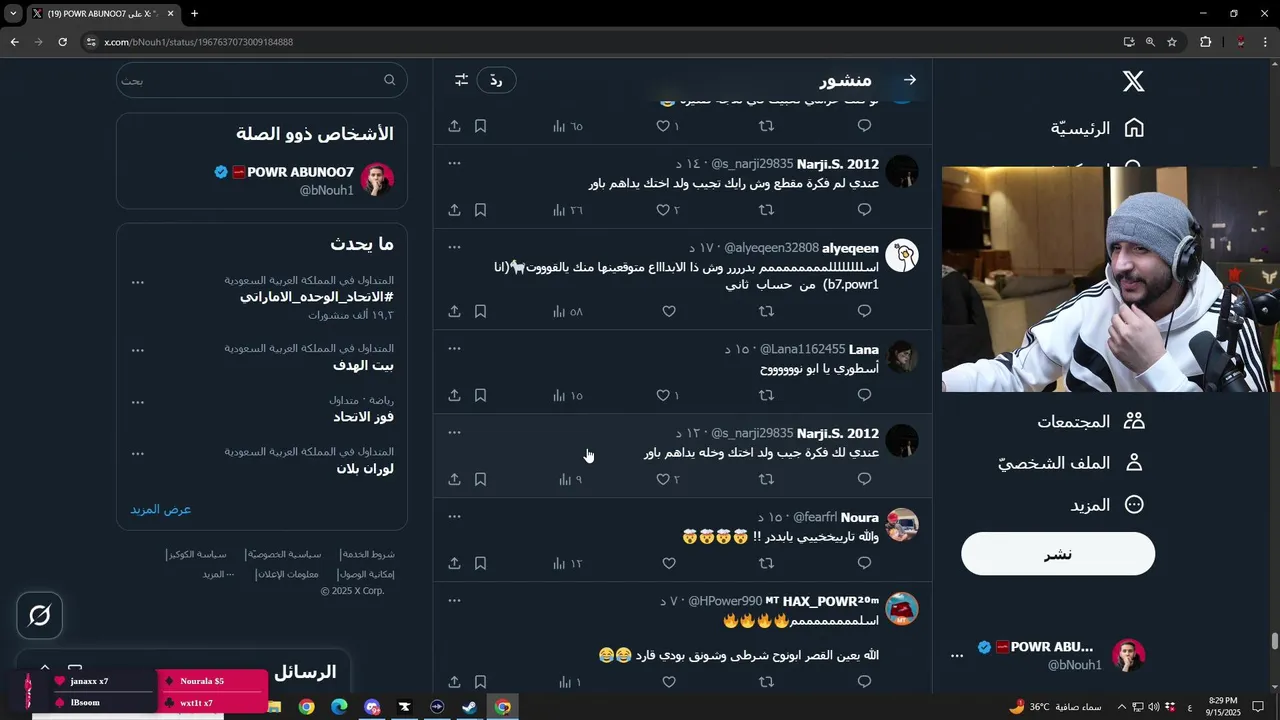Screen dimensions: 1280x720
Task: Like the Lana أسطوري يا ابو نوح reply
Action: click(x=663, y=395)
